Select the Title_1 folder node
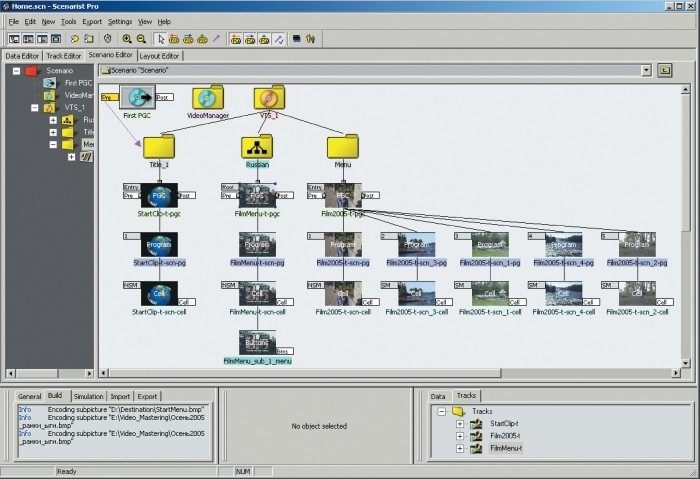 pyautogui.click(x=159, y=147)
